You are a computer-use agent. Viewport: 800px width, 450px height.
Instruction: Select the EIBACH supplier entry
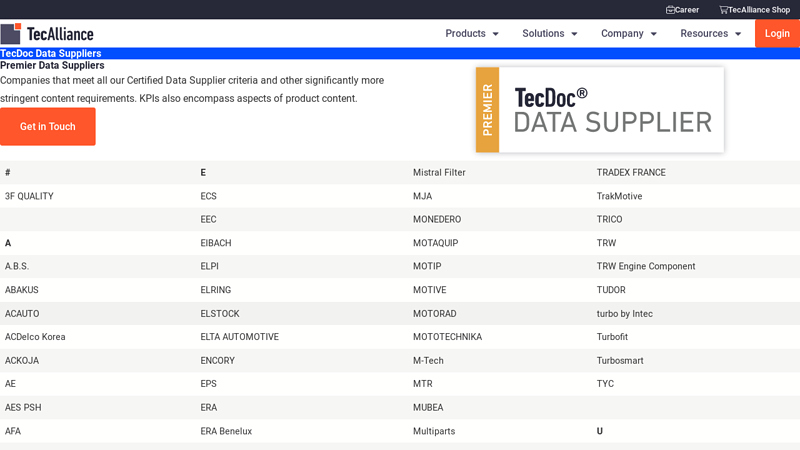pos(216,243)
